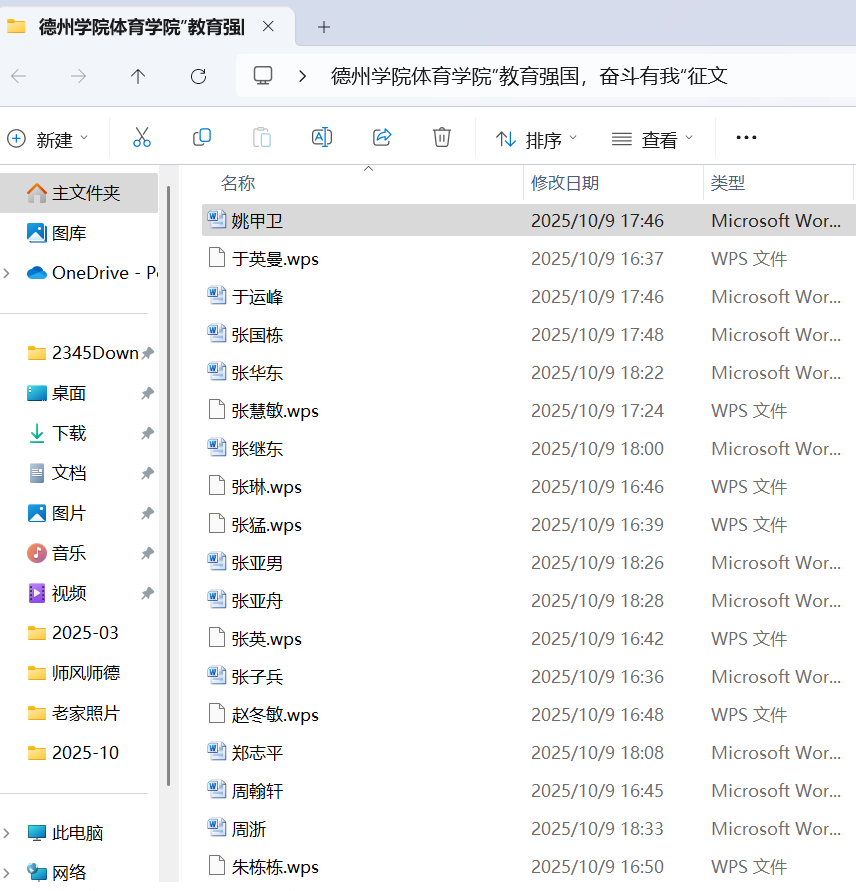Sort by the 修改日期 column header
Image resolution: width=856 pixels, height=891 pixels.
(x=565, y=183)
